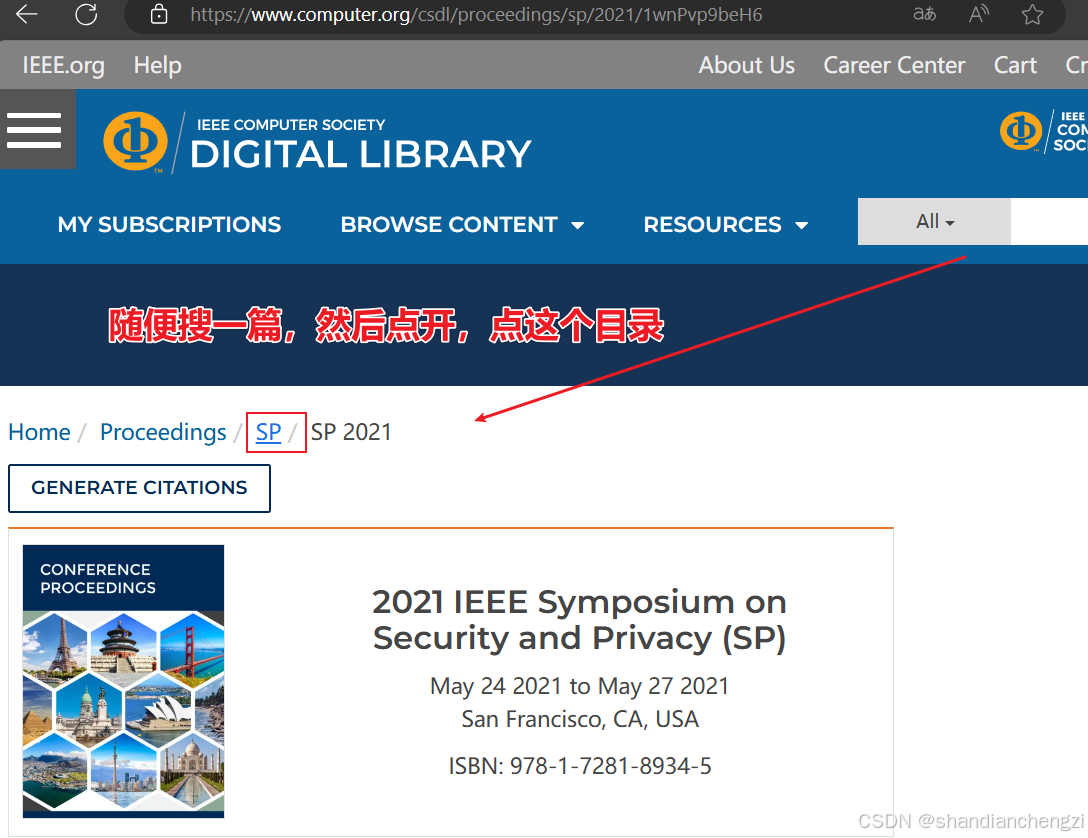
Task: Open the IEEE.org link
Action: [63, 65]
